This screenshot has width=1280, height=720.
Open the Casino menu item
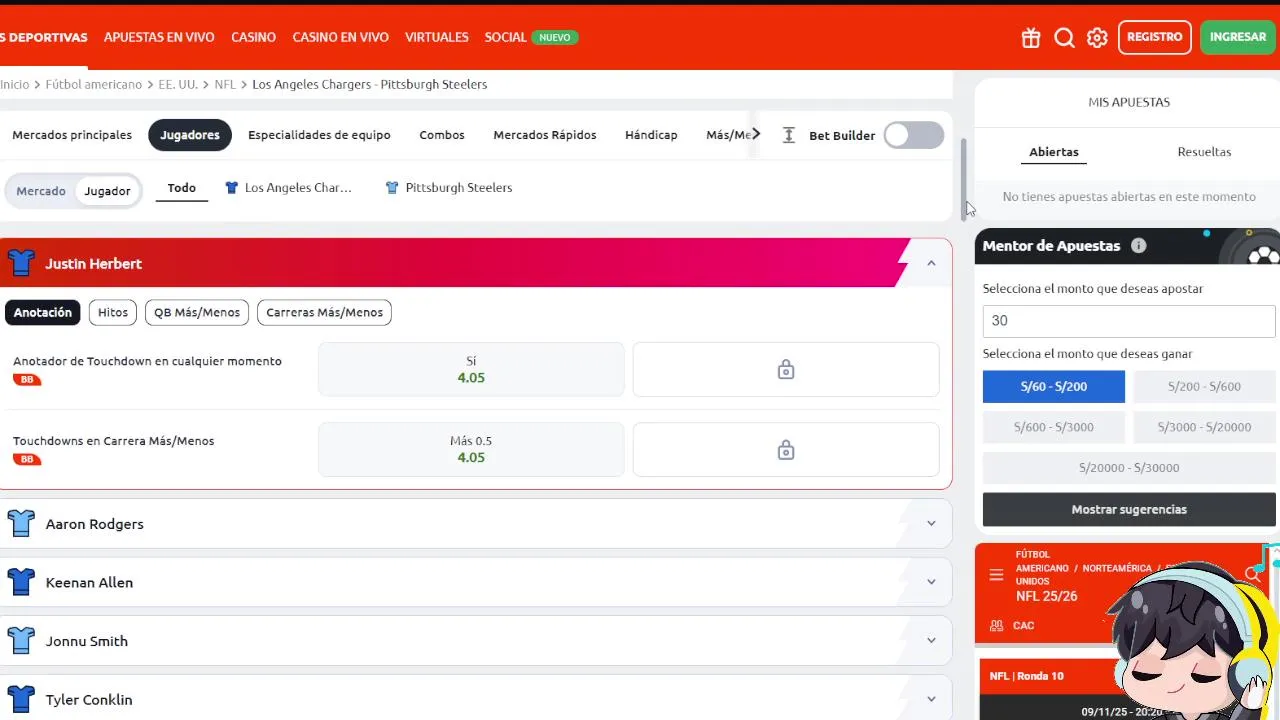point(253,37)
